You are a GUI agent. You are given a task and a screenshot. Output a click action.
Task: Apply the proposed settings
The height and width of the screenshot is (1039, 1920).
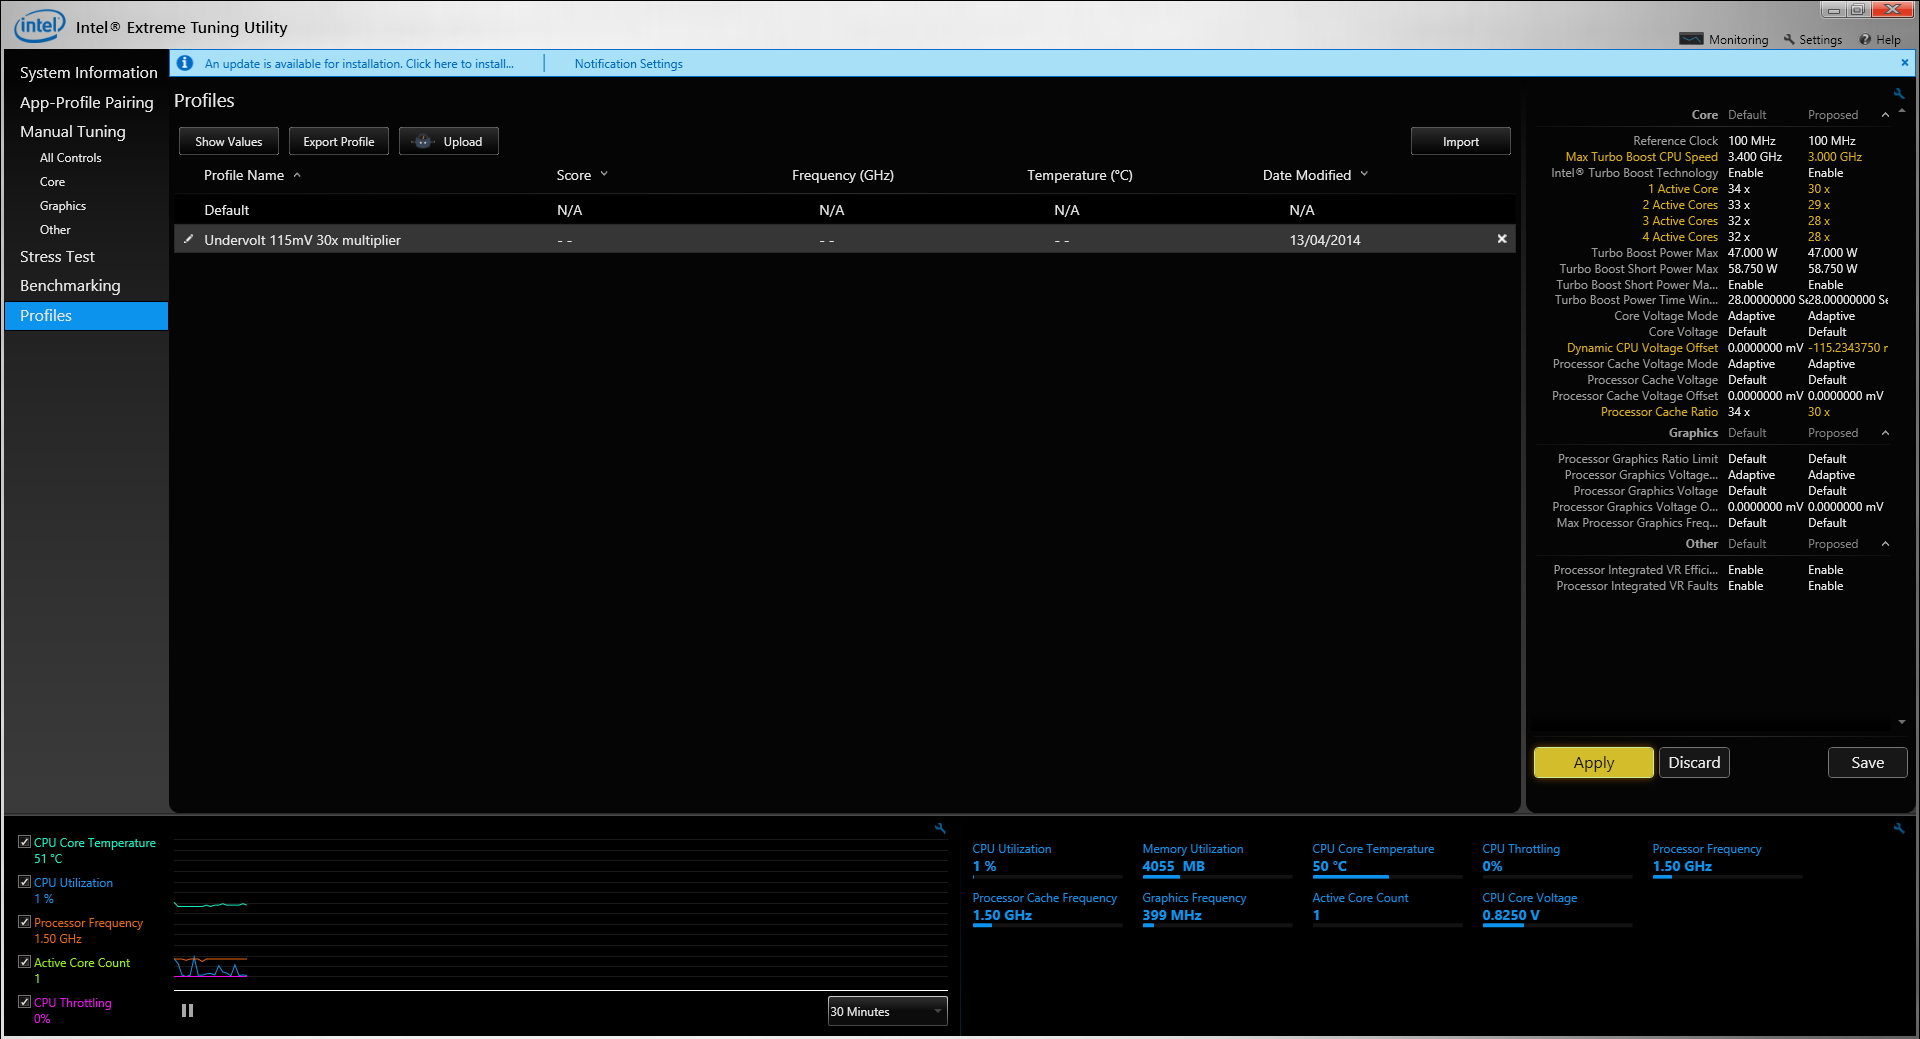coord(1593,762)
